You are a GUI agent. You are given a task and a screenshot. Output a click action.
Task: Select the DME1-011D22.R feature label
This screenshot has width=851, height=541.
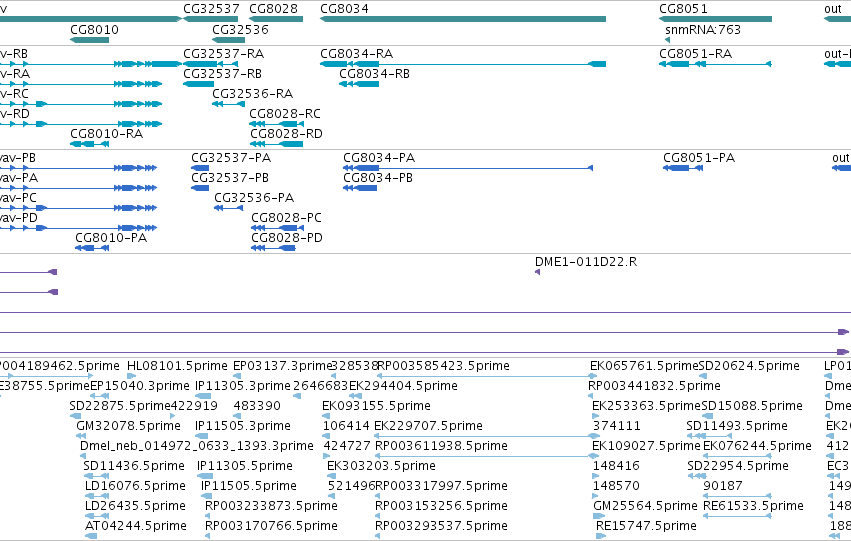[x=586, y=262]
